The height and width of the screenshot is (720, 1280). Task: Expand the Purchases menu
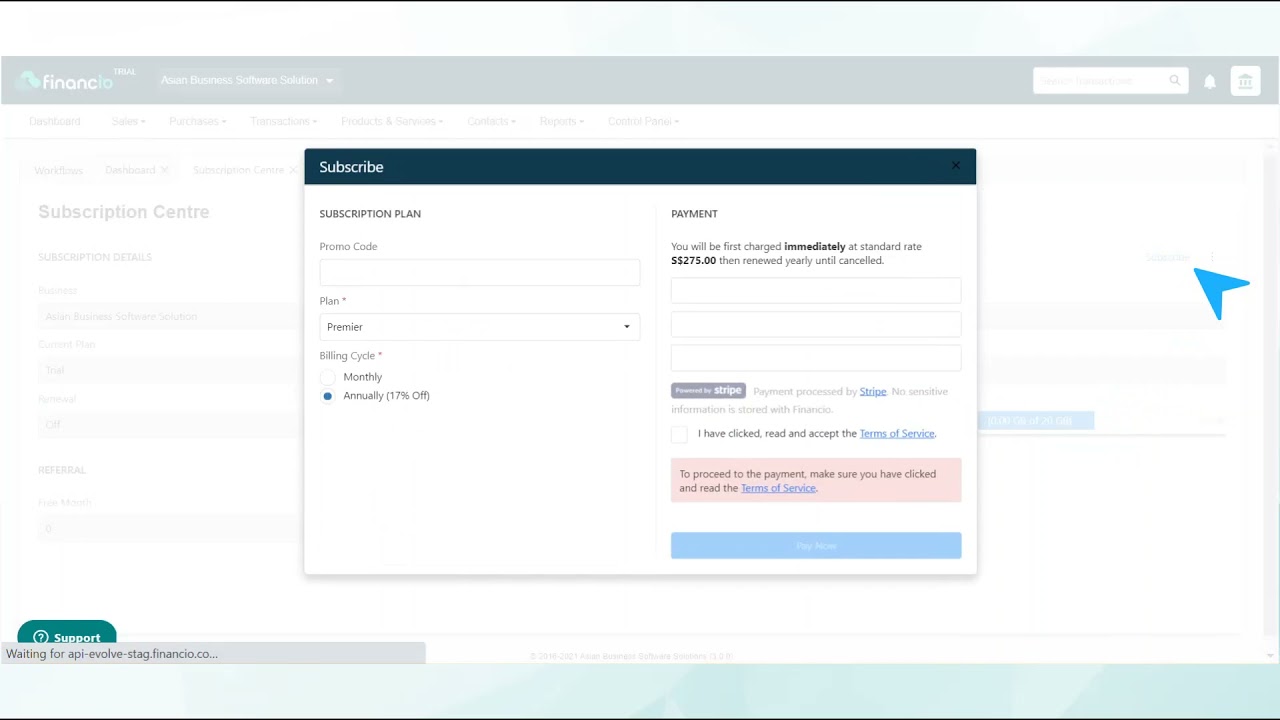pos(197,121)
